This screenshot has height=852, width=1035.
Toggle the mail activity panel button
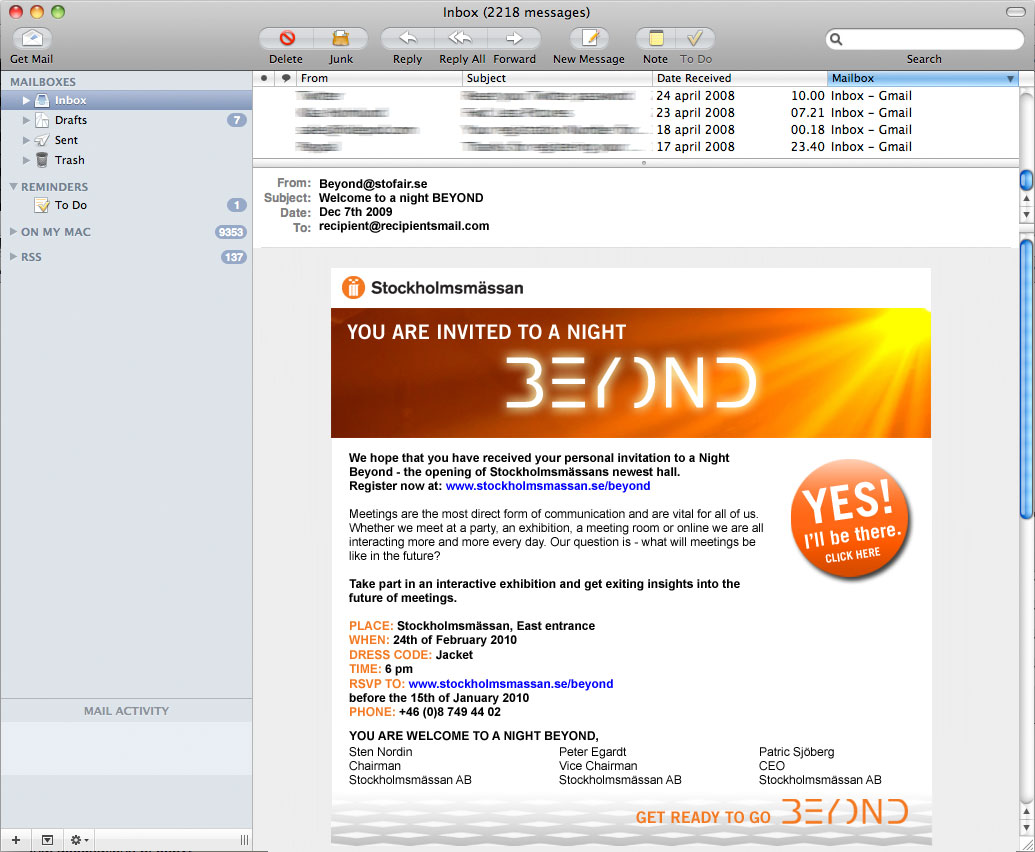pos(47,840)
